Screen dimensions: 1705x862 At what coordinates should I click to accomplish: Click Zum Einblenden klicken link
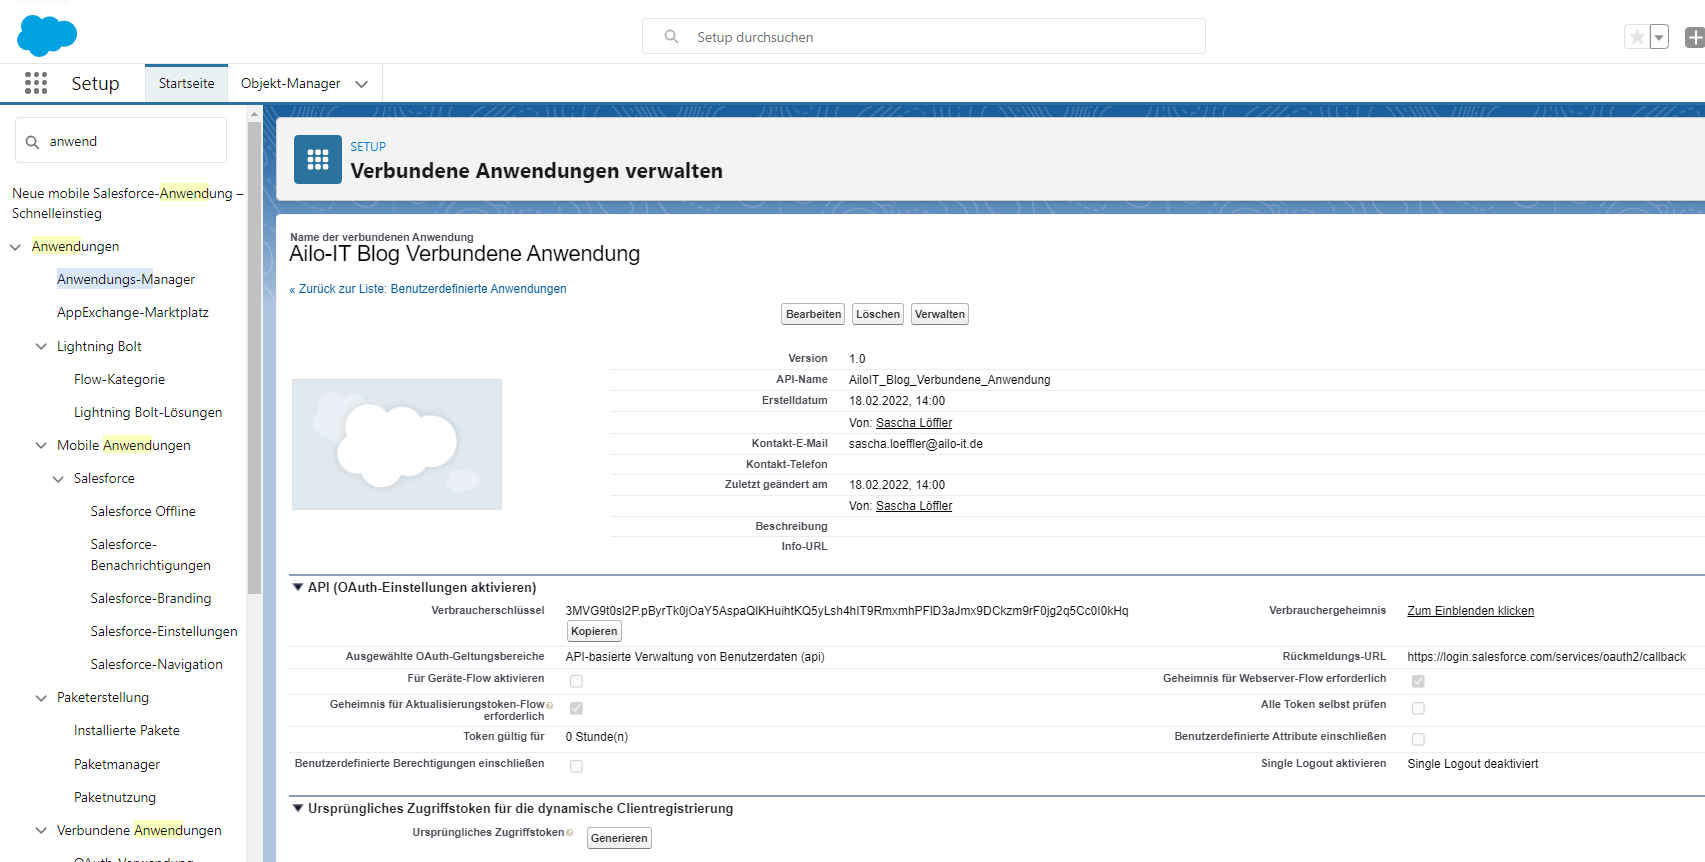[x=1470, y=611]
